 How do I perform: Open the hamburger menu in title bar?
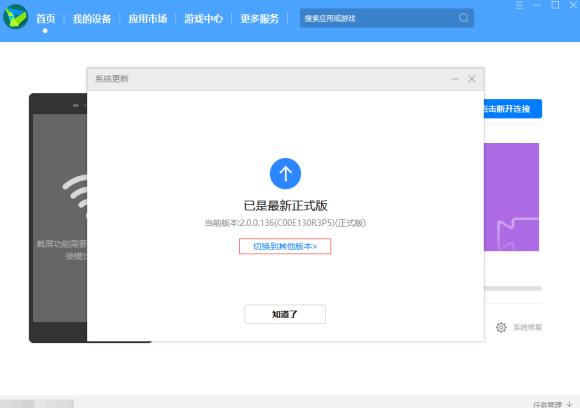519,5
